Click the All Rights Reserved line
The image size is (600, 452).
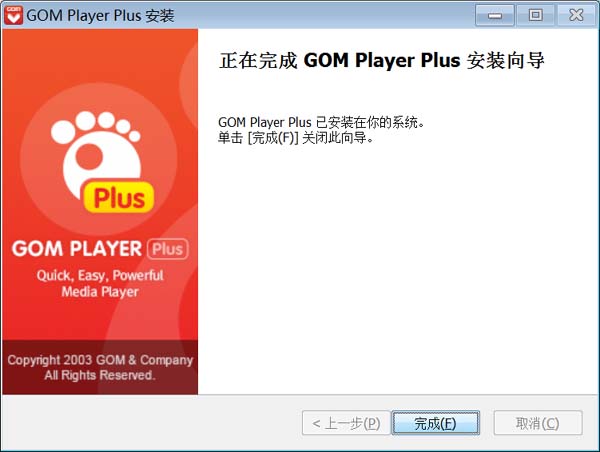(x=100, y=375)
